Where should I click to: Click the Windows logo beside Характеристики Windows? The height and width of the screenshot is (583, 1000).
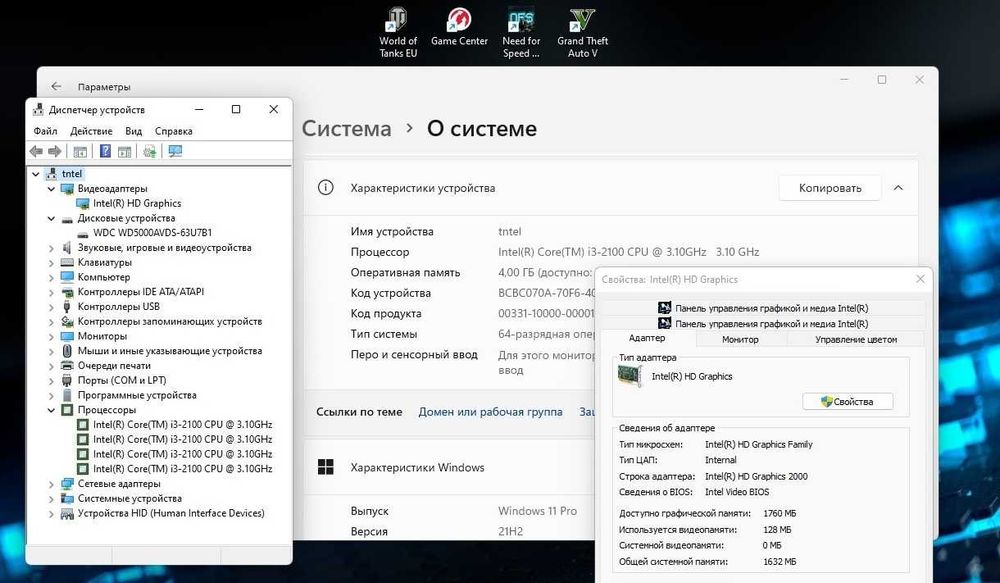[325, 468]
